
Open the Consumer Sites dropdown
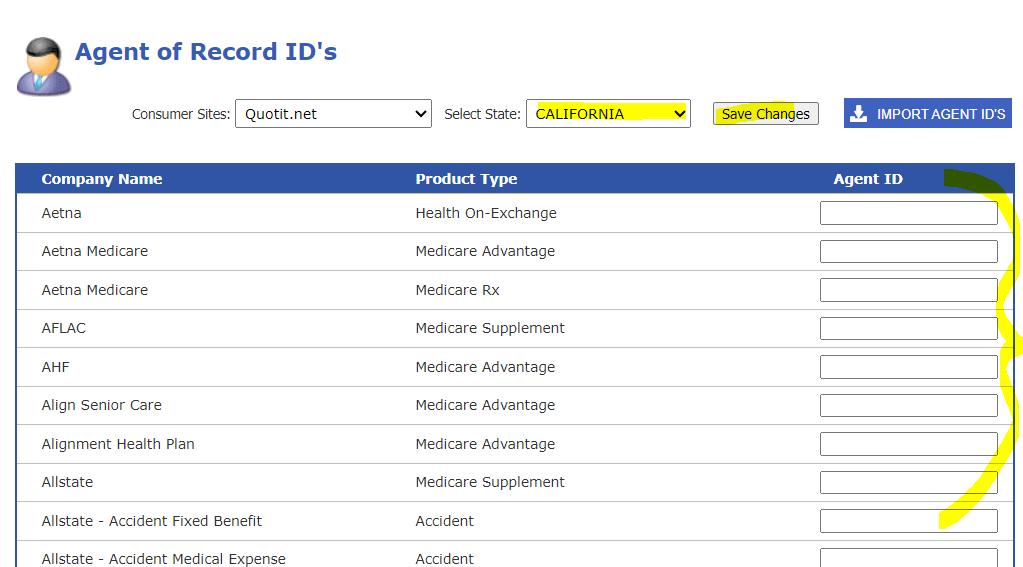(x=333, y=114)
